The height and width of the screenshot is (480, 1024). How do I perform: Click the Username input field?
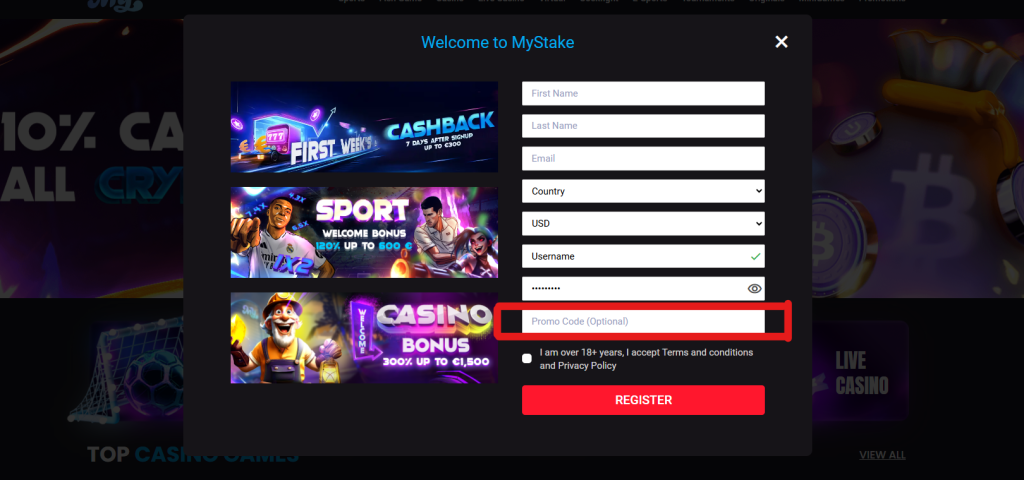pyautogui.click(x=643, y=256)
